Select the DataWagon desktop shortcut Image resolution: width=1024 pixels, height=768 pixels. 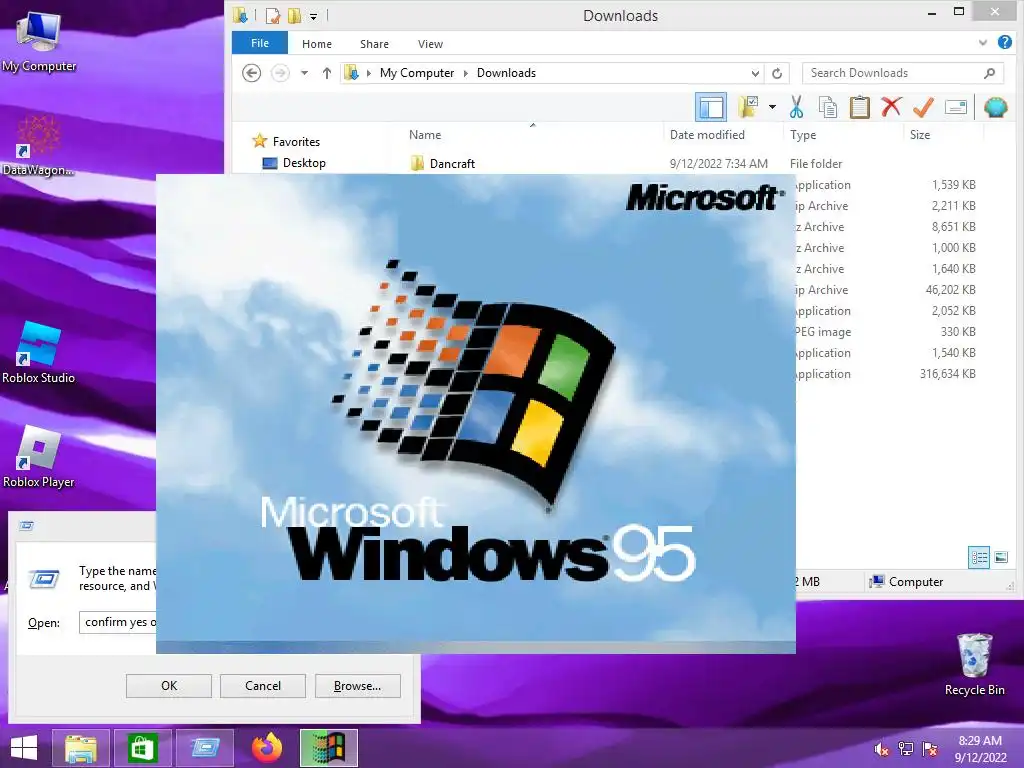37,146
